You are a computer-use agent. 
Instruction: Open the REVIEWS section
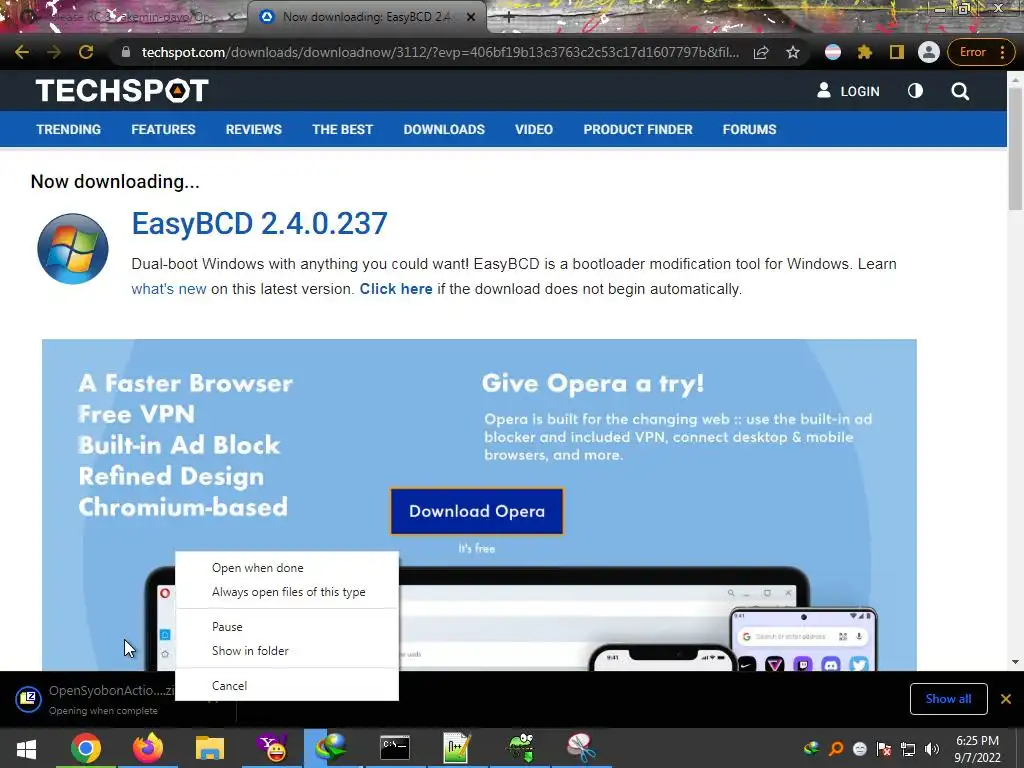coord(253,129)
